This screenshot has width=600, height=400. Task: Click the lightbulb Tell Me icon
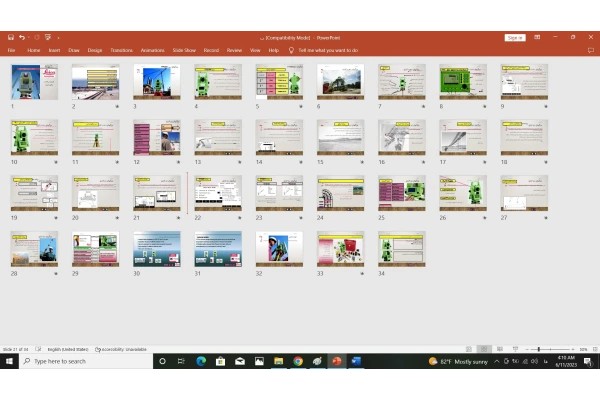(291, 50)
